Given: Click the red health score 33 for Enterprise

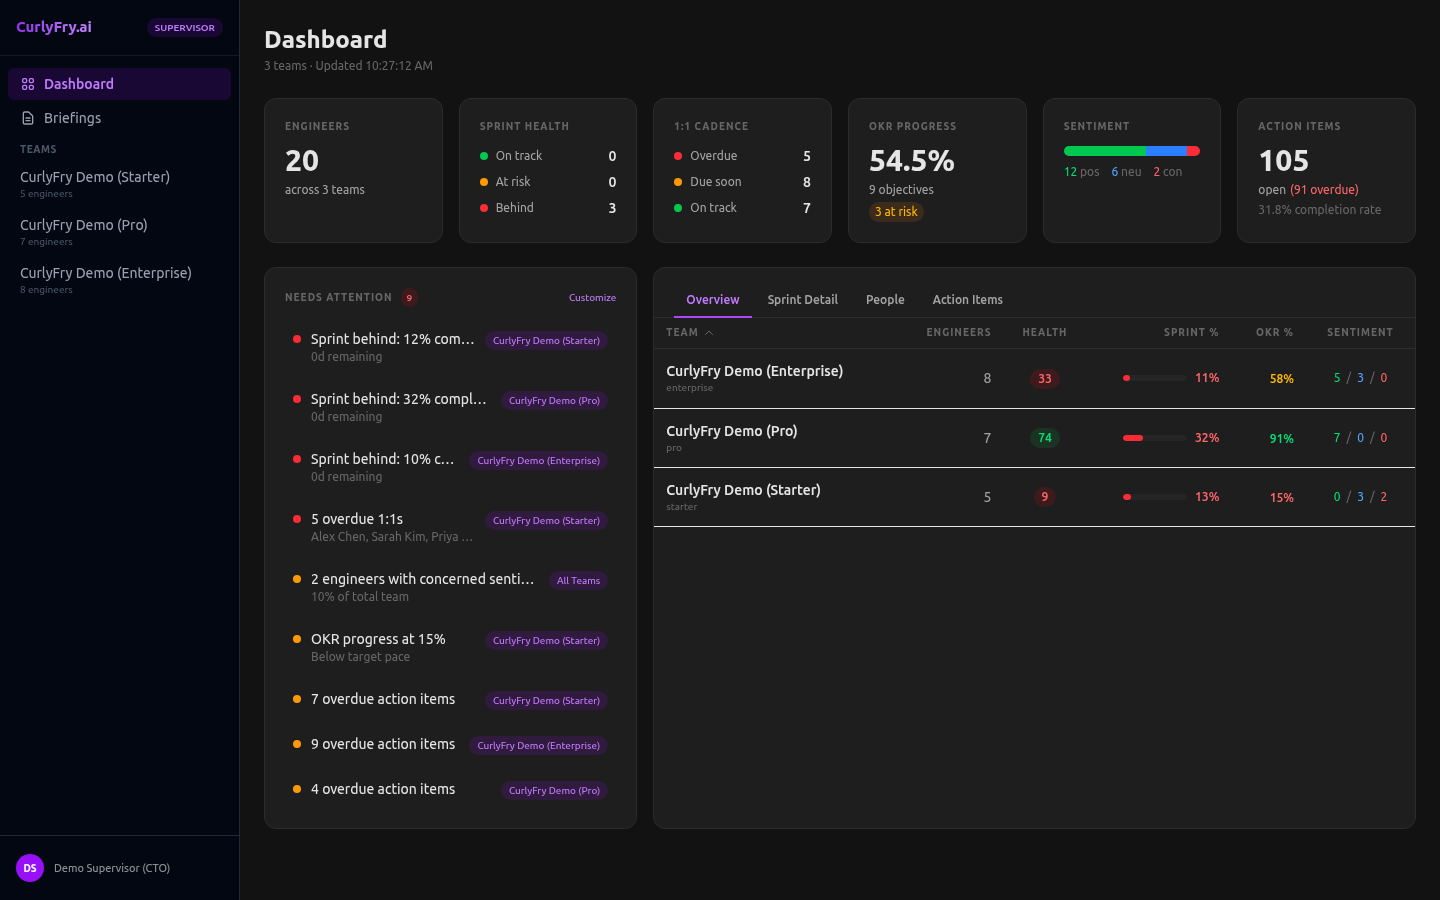Looking at the screenshot, I should 1044,379.
